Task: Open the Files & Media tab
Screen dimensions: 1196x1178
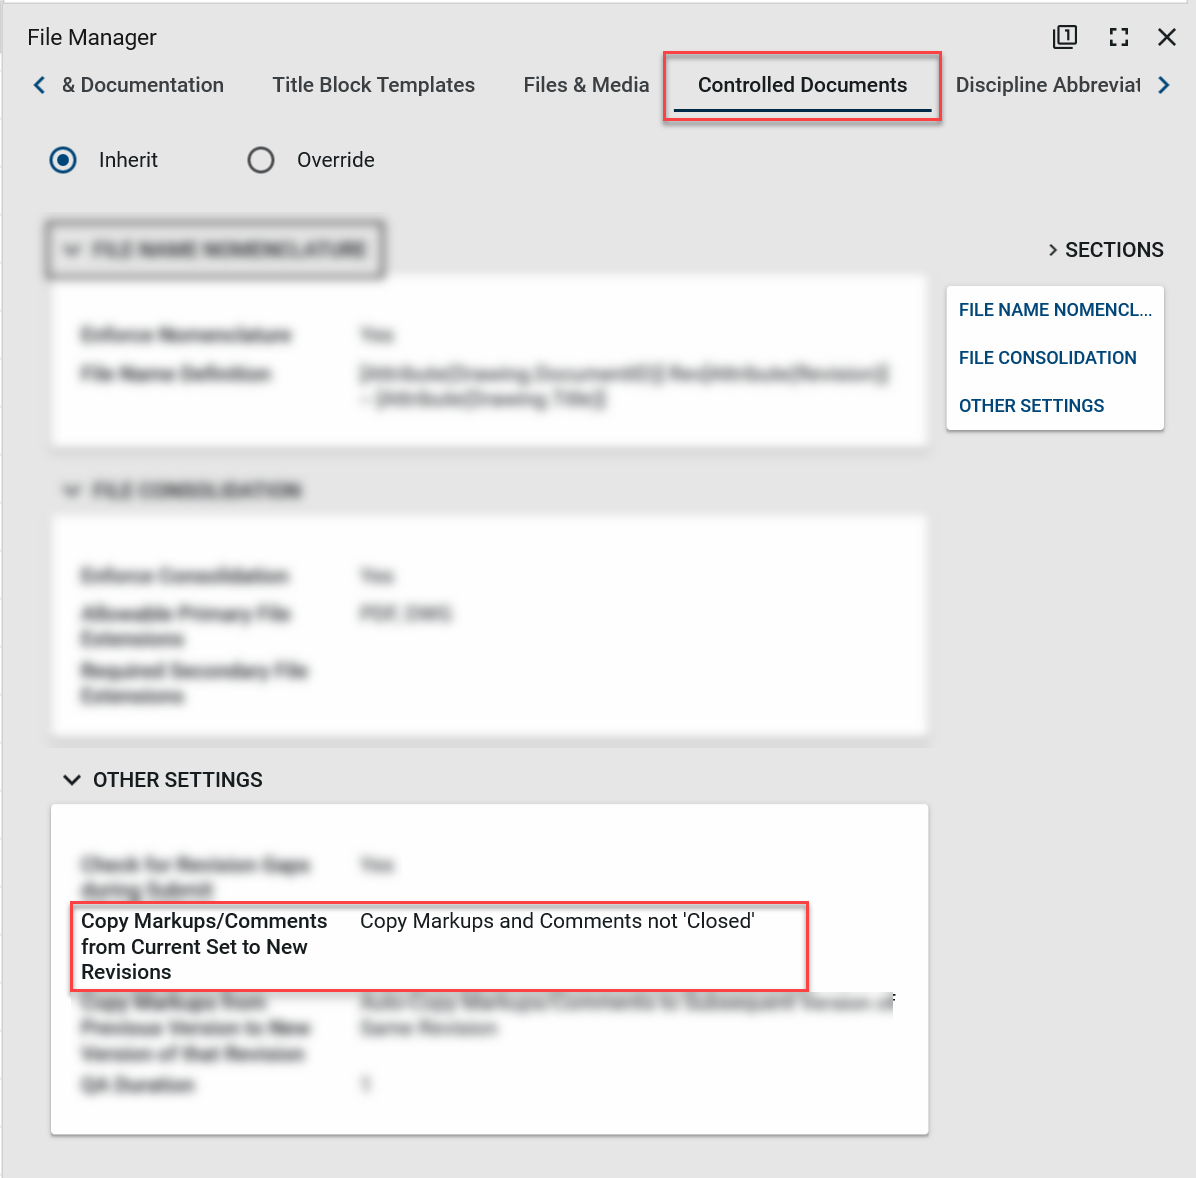Action: (586, 85)
